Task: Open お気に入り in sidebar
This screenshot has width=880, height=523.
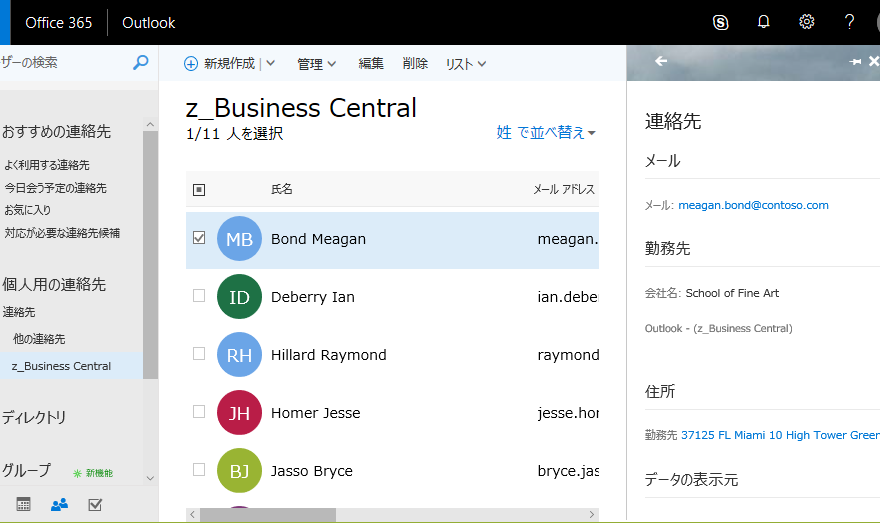Action: [x=27, y=210]
